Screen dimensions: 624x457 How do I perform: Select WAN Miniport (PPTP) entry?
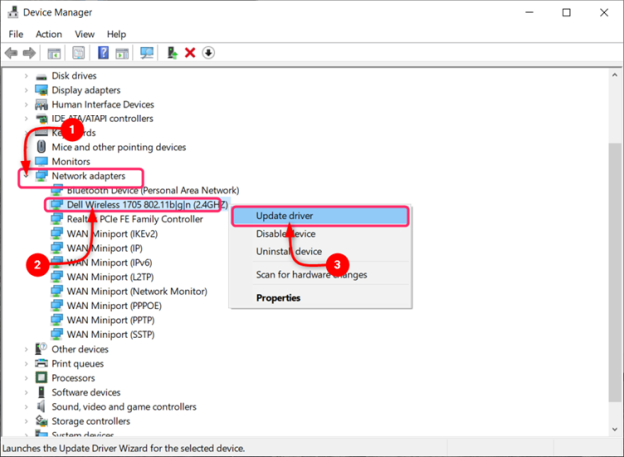(x=111, y=320)
